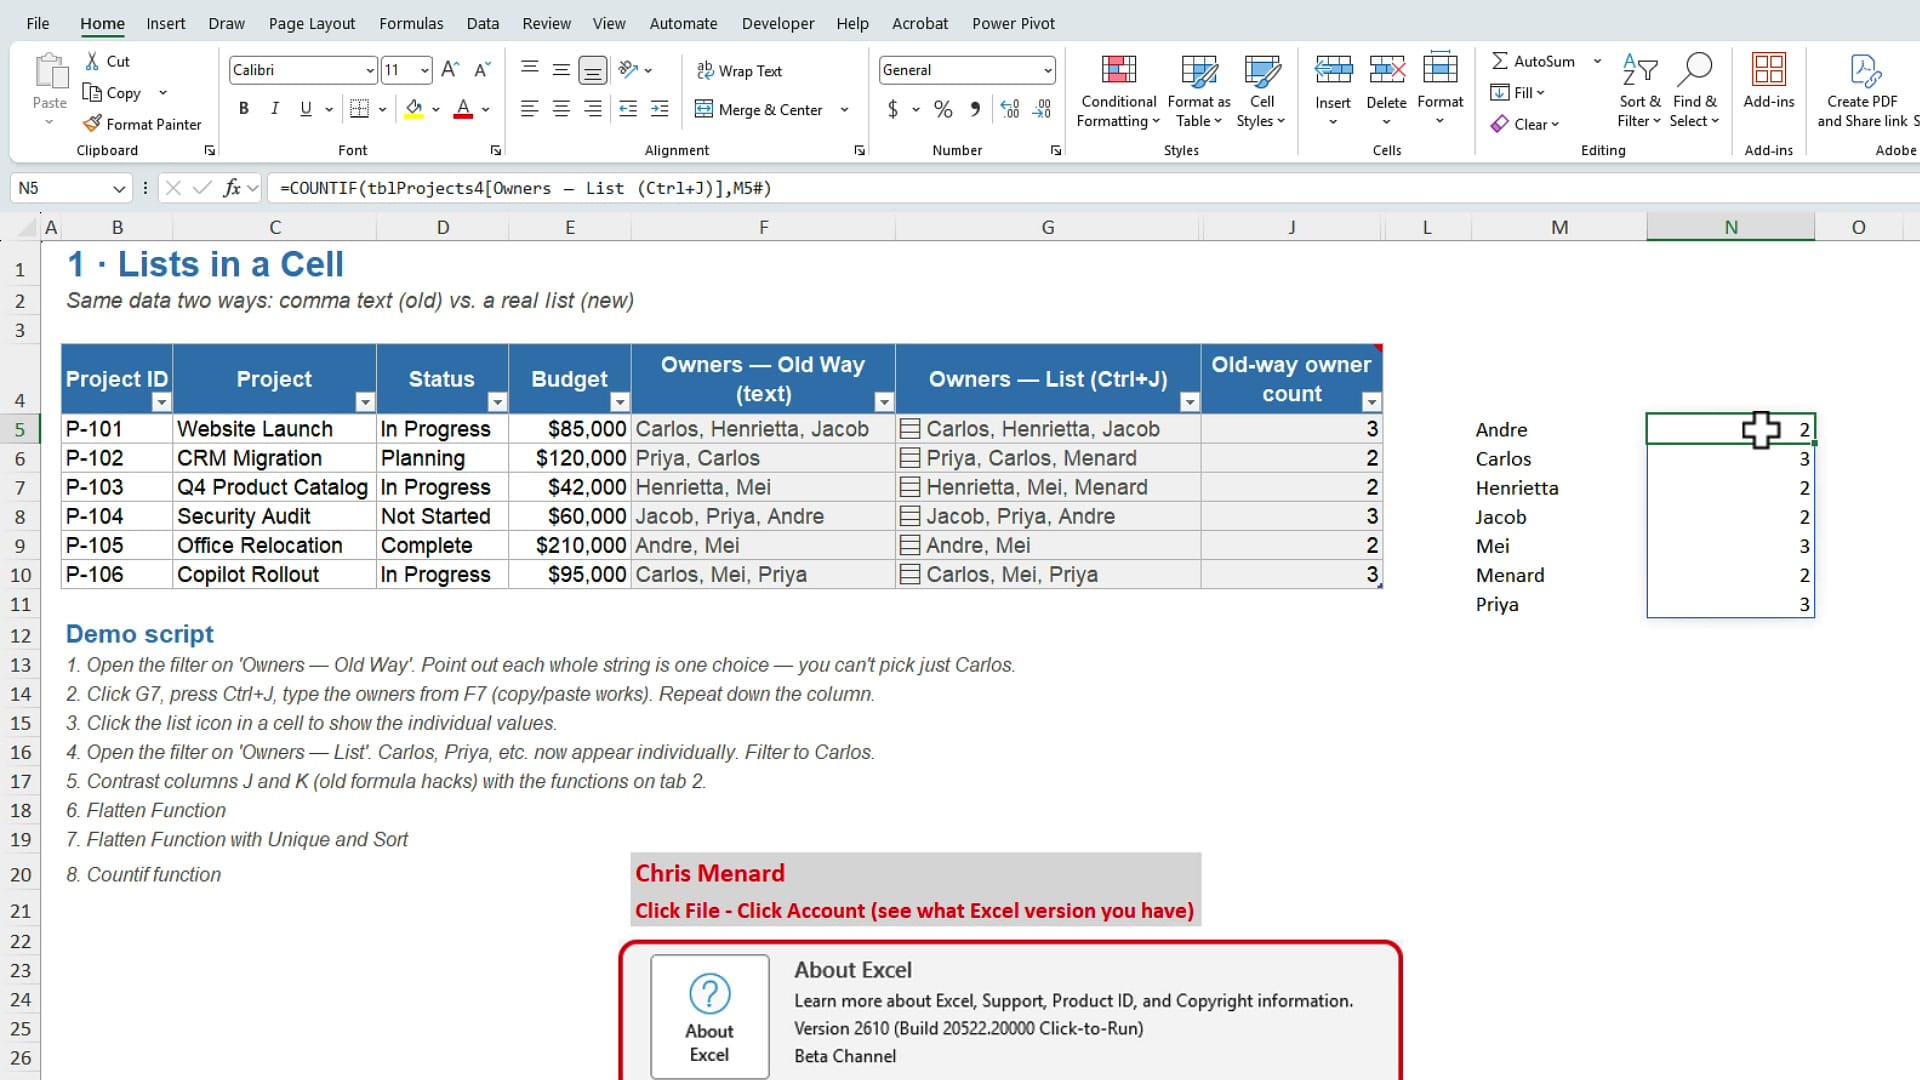This screenshot has height=1080, width=1920.
Task: Open Conditional Formatting icon
Action: 1118,70
